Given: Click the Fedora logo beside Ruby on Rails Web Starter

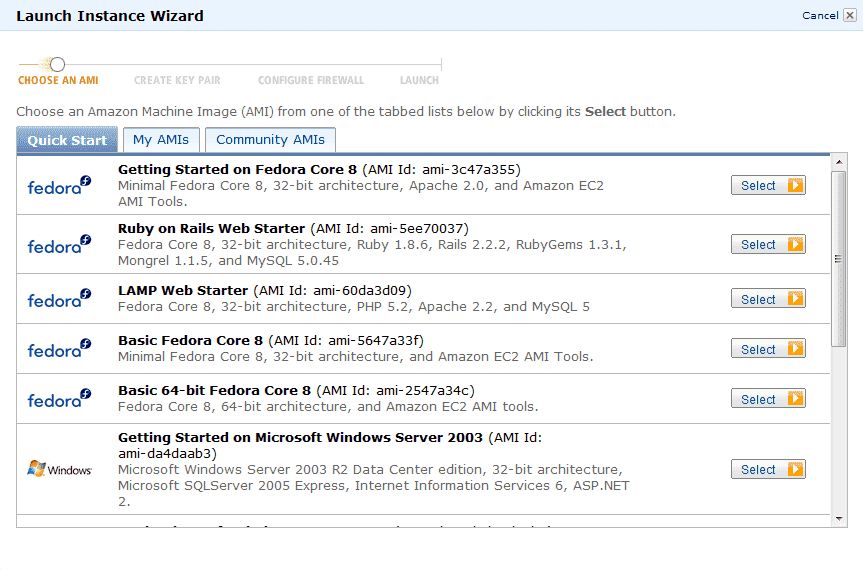Looking at the screenshot, I should click(x=59, y=244).
